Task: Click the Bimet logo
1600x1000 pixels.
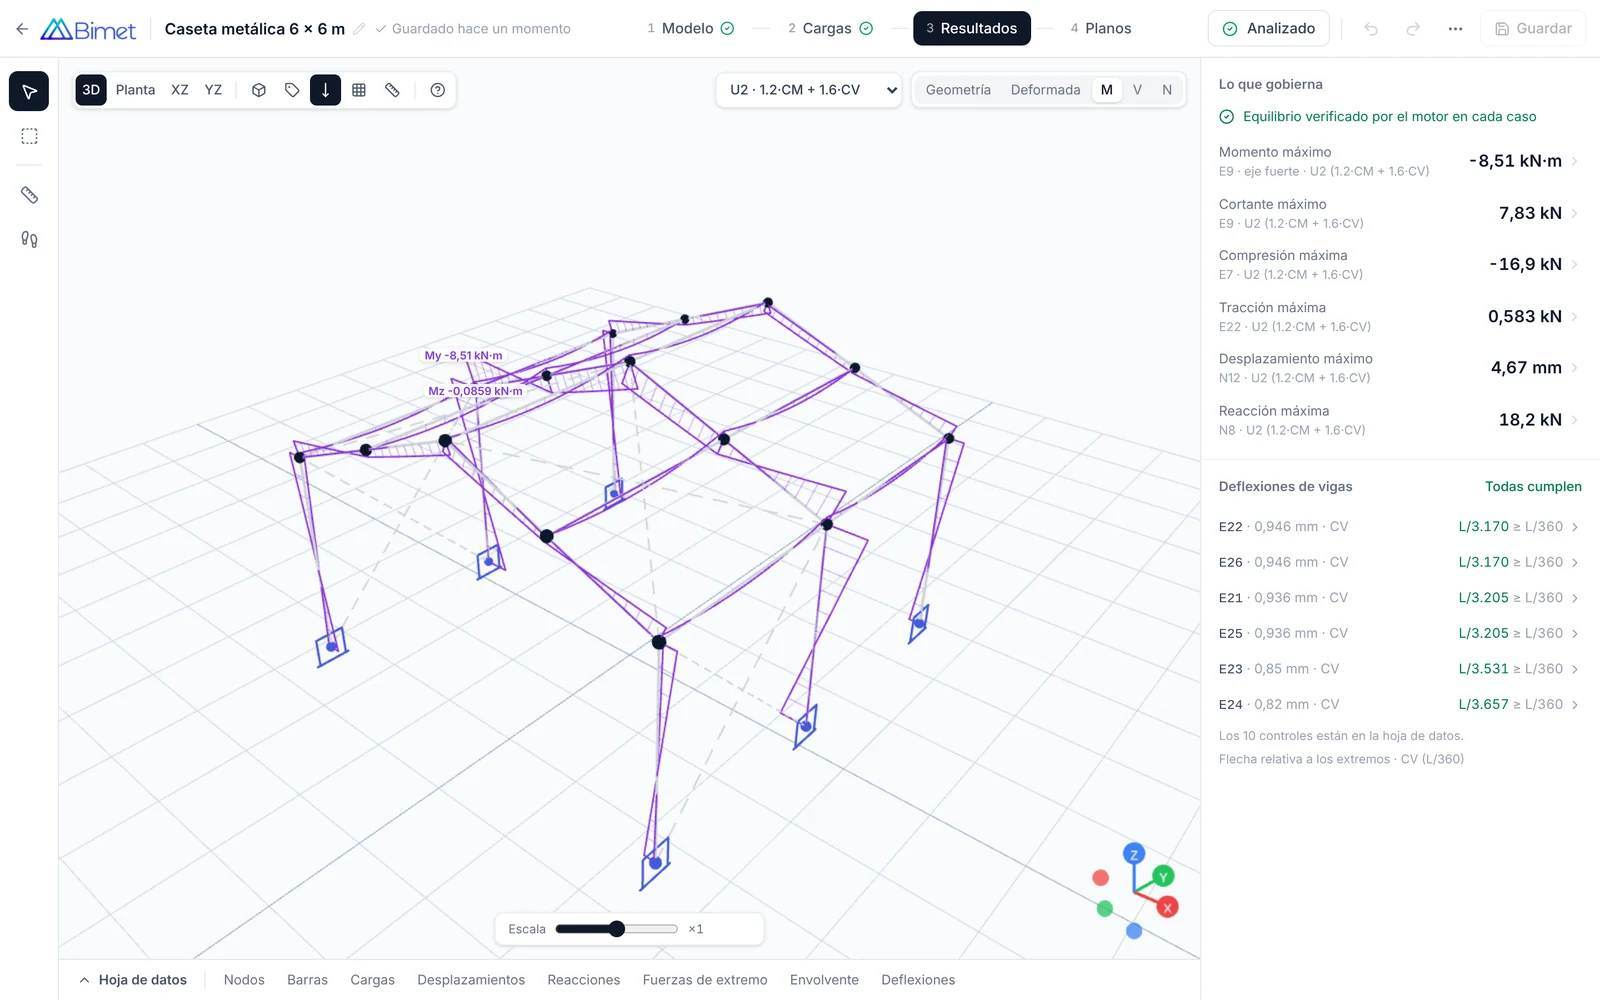Action: (x=88, y=29)
